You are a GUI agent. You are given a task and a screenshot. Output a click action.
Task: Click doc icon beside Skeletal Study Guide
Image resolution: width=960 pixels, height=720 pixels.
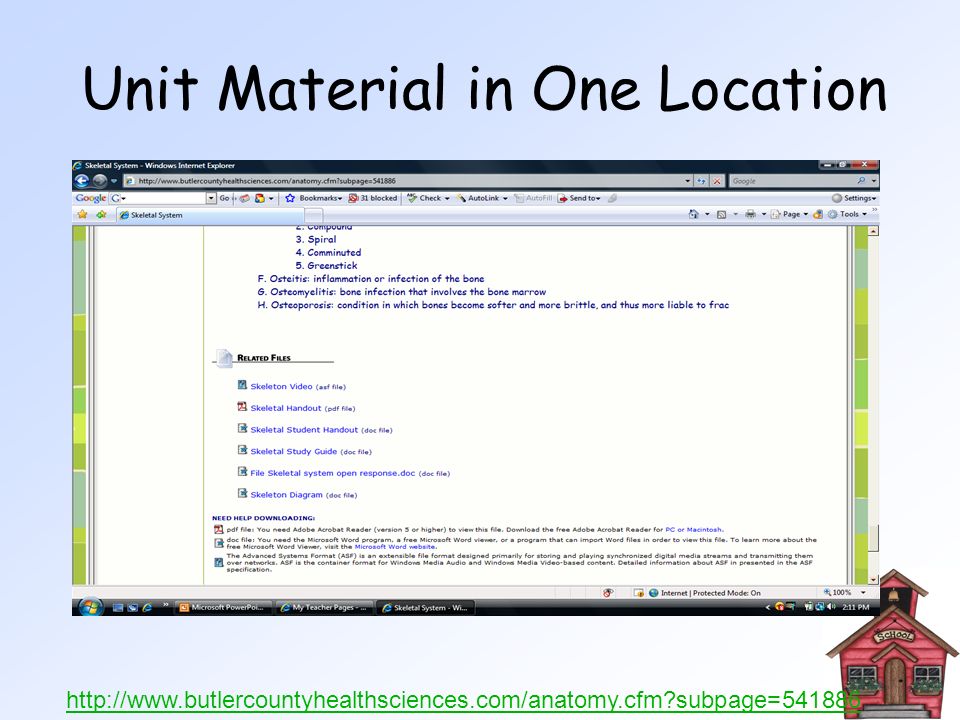coord(242,450)
